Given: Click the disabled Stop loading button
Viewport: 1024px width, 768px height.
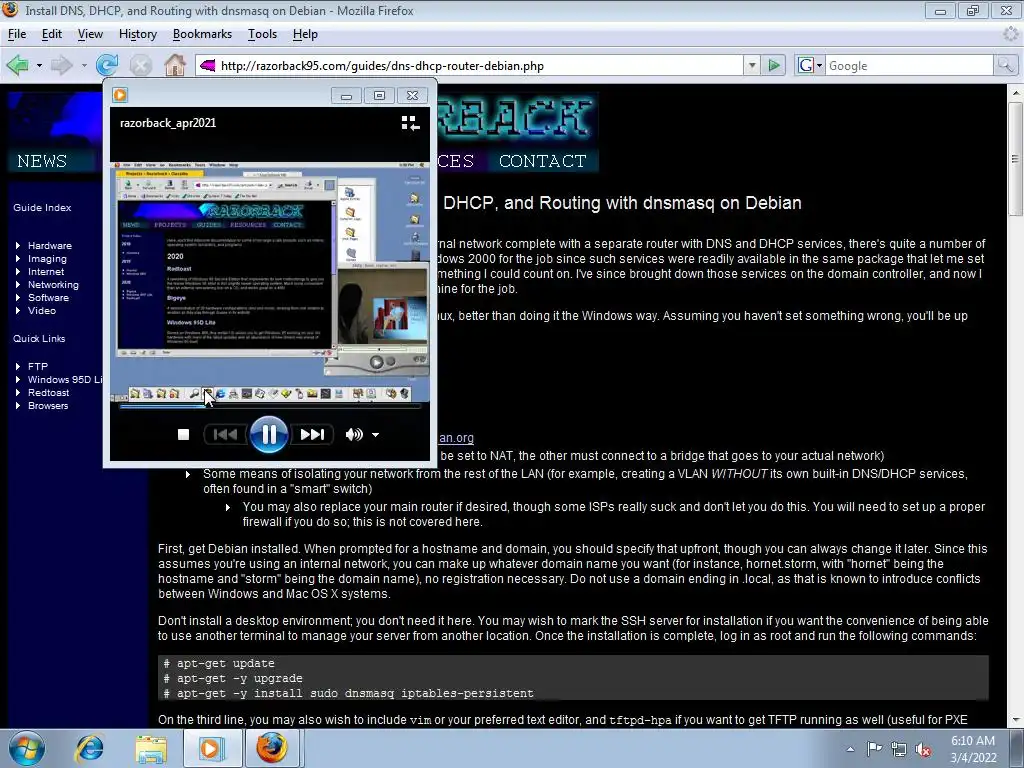Looking at the screenshot, I should pos(140,65).
